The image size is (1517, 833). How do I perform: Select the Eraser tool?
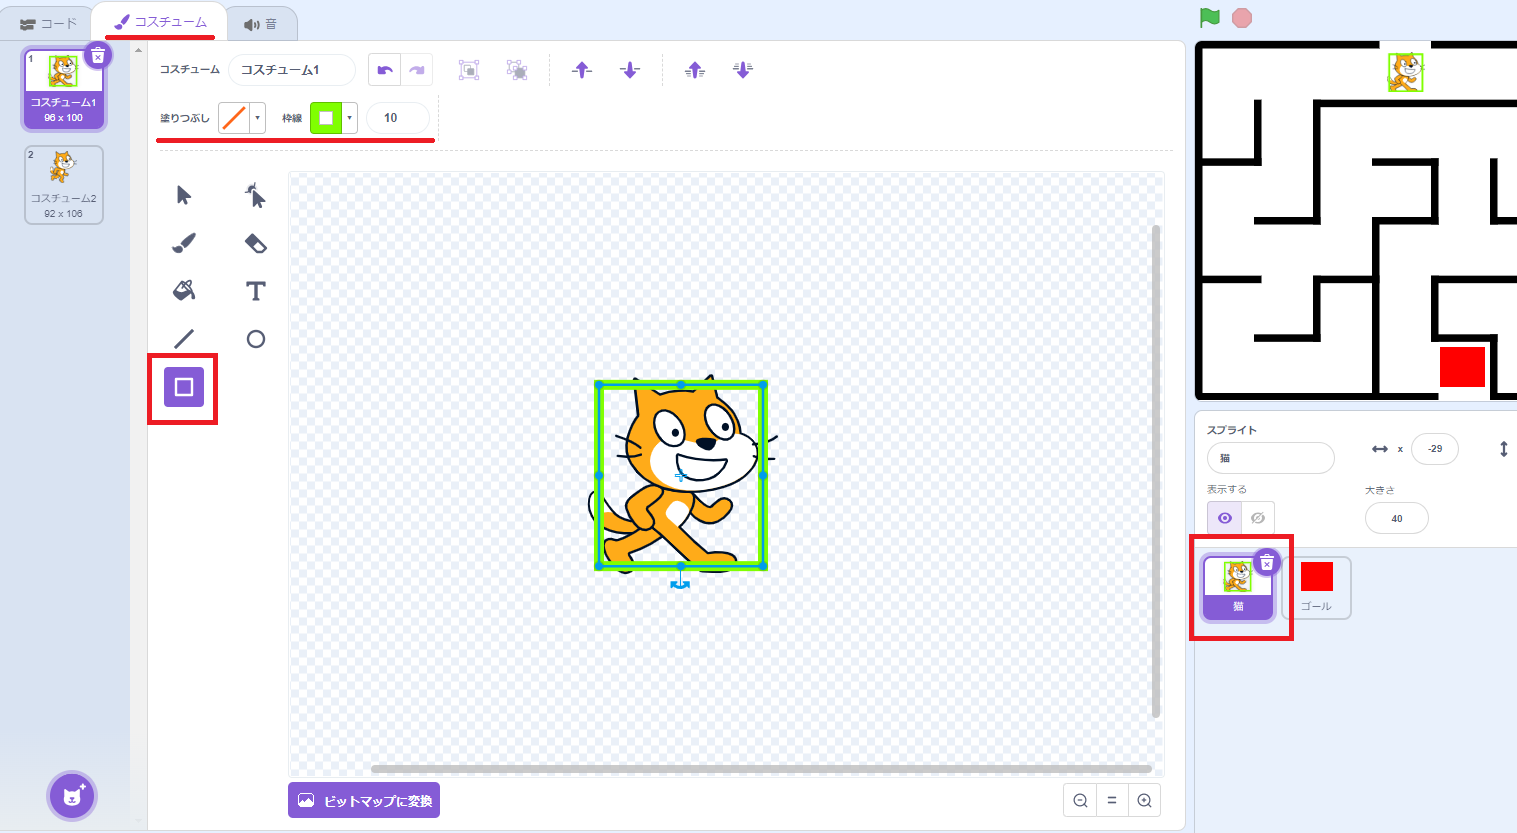(x=255, y=243)
